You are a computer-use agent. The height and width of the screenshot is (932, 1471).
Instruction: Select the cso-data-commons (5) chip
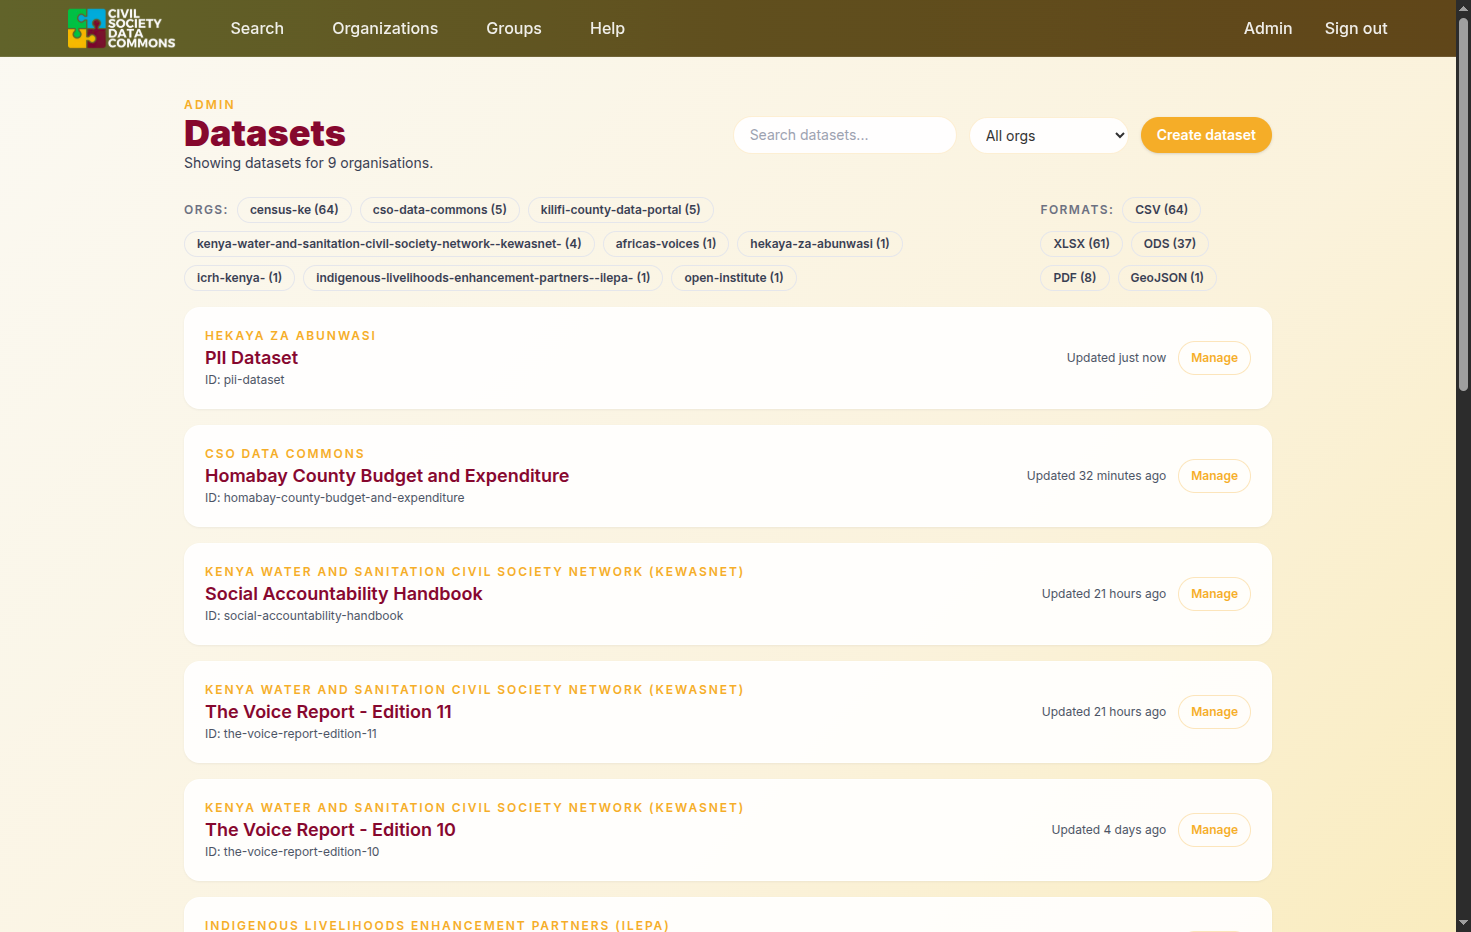[440, 210]
